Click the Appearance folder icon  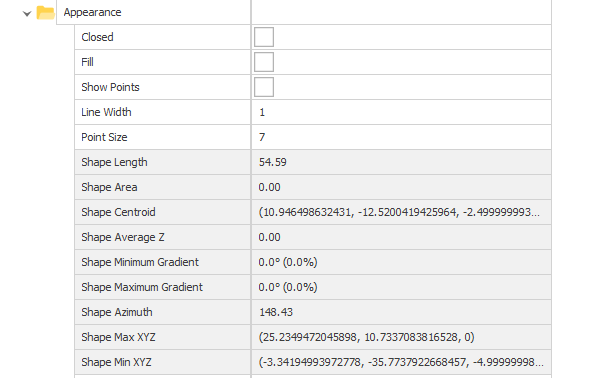pos(45,13)
